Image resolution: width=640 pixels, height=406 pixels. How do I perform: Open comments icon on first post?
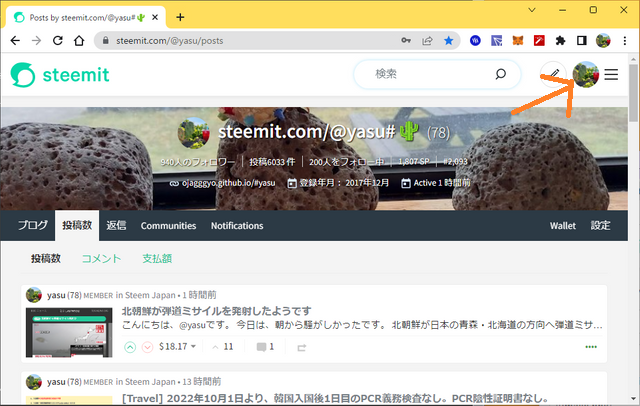261,347
